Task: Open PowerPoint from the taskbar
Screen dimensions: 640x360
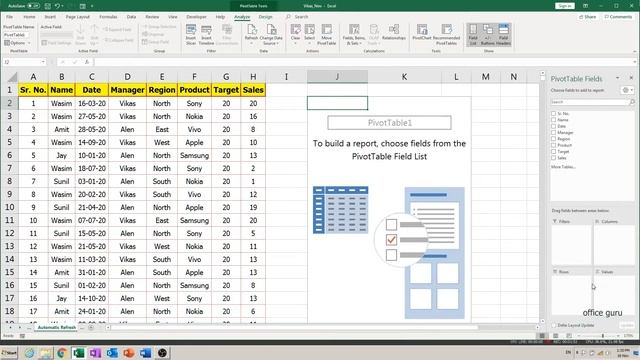Action: tap(129, 353)
